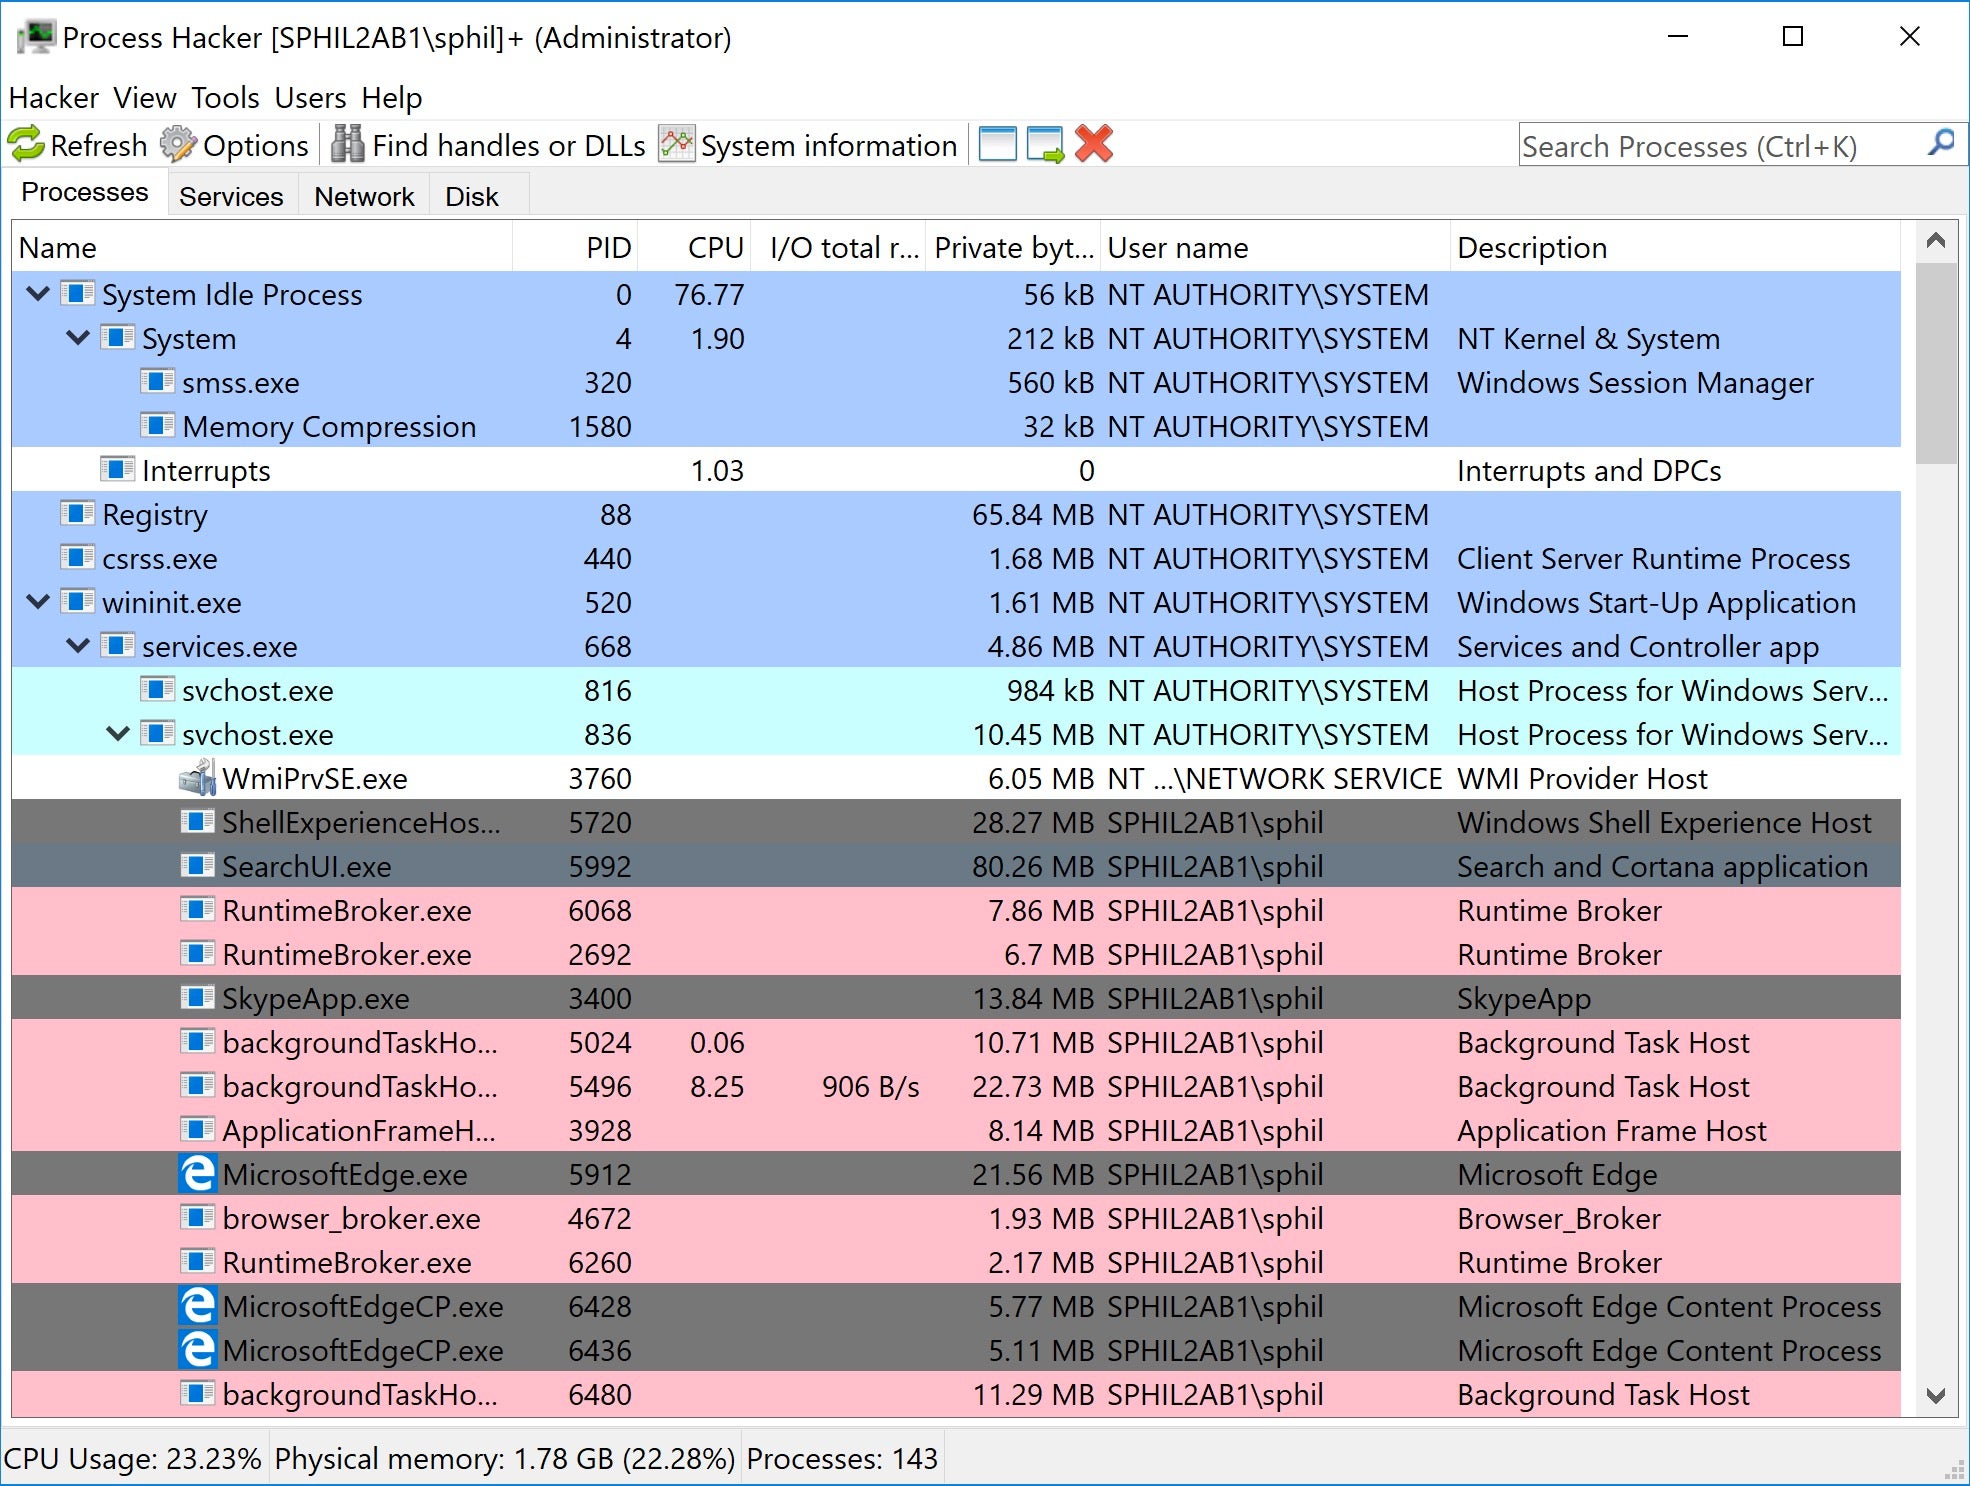
Task: Click the Find handles binoculars icon
Action: pos(347,145)
